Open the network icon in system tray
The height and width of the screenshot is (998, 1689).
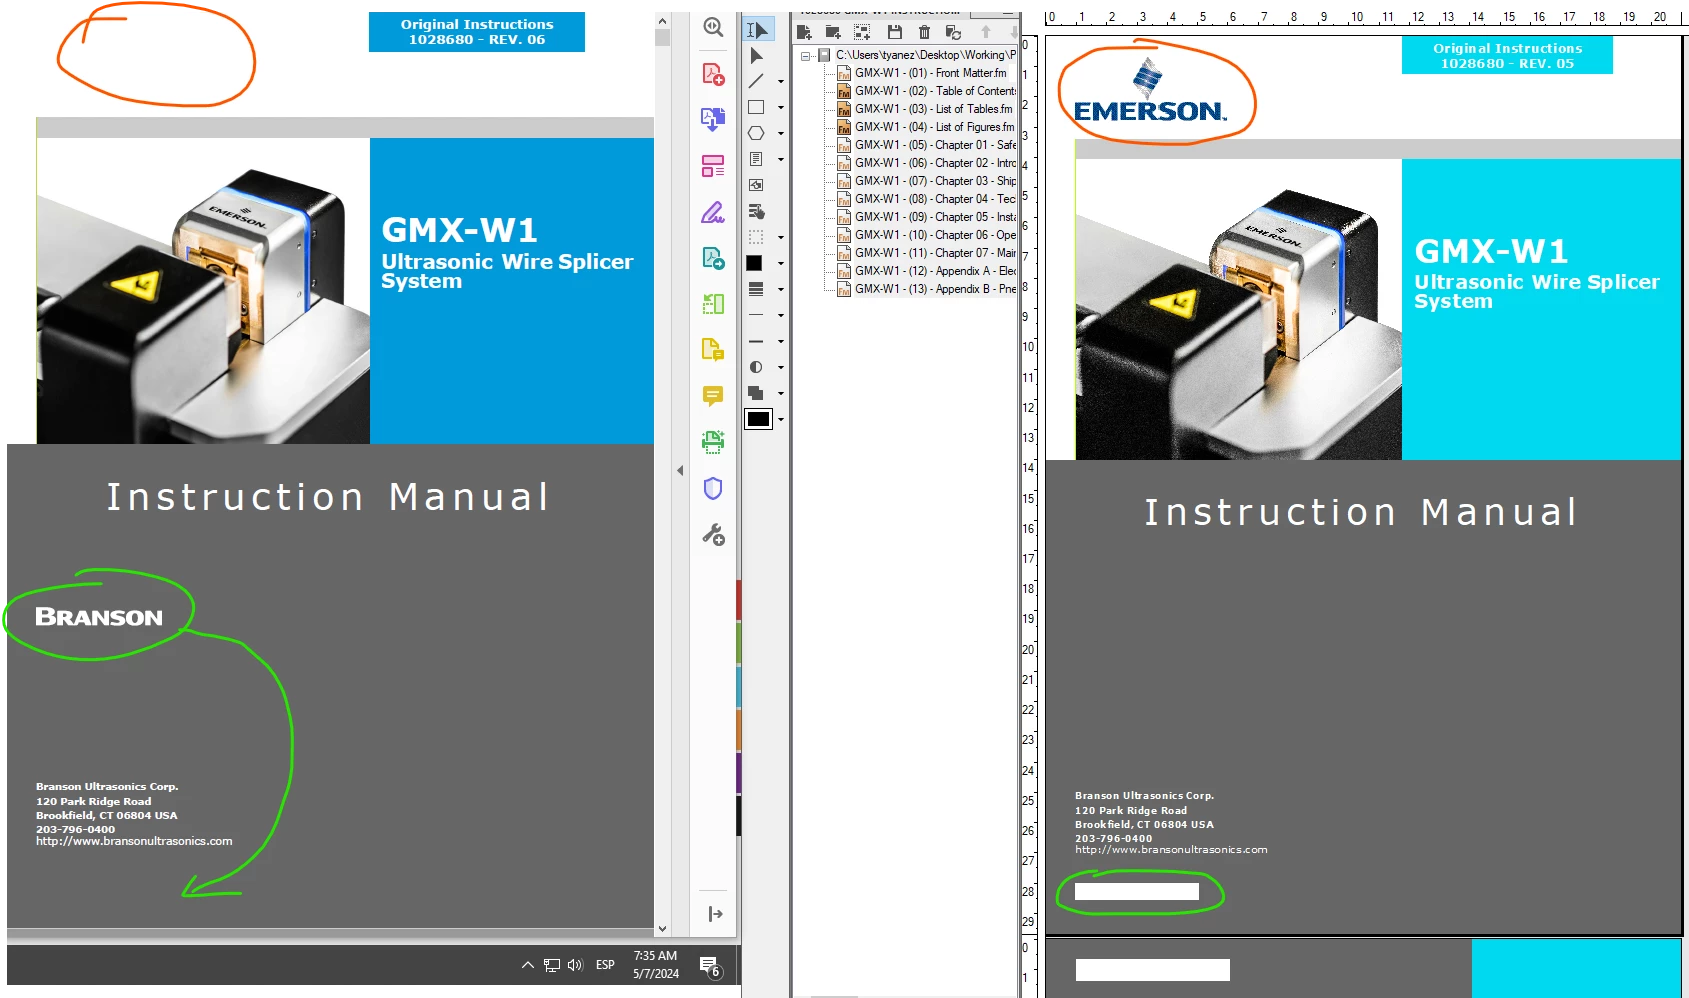(x=552, y=965)
